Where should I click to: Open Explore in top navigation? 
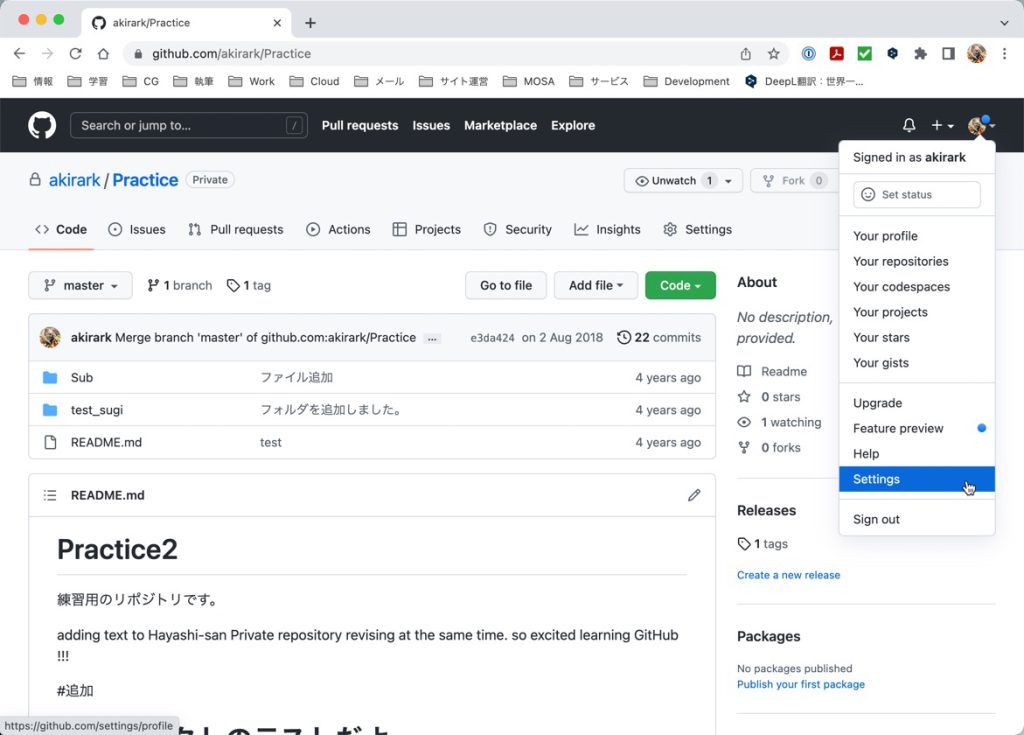573,125
